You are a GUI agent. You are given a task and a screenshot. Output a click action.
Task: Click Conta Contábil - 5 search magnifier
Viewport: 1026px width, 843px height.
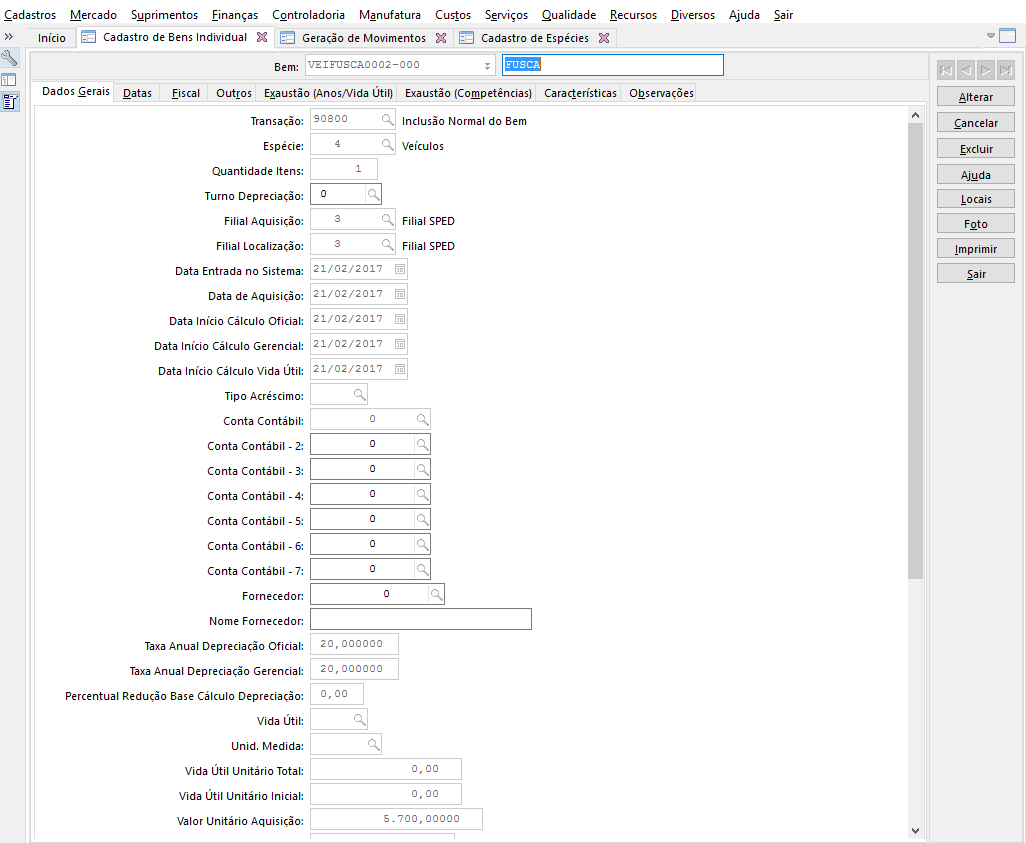tap(423, 519)
